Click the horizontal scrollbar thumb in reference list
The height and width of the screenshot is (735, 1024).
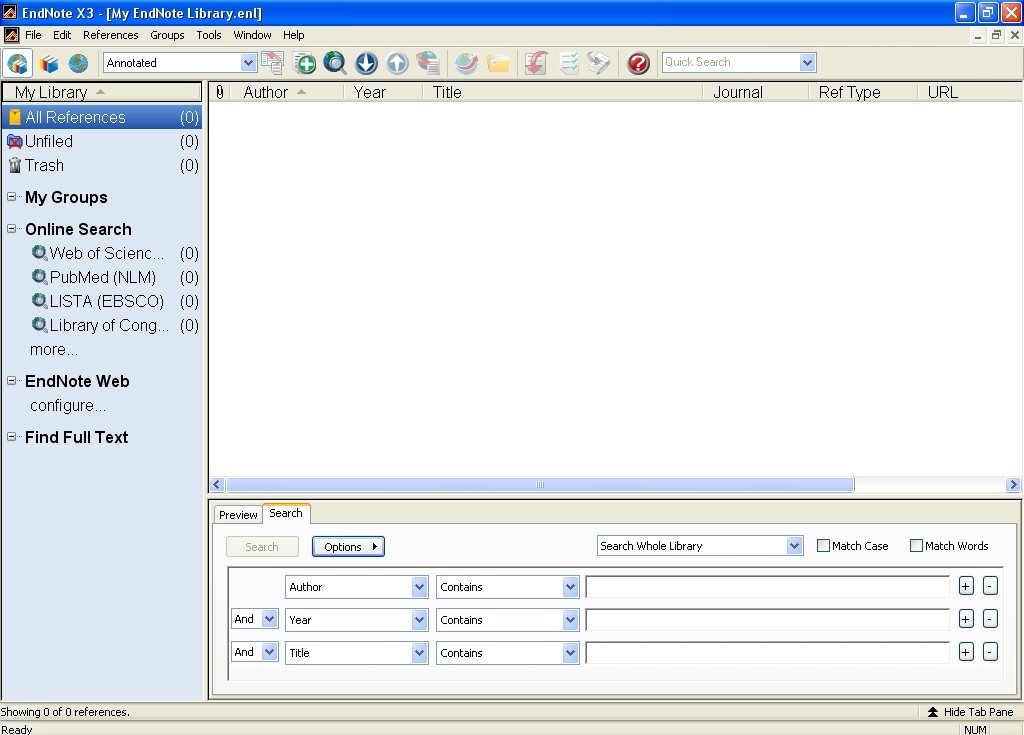click(540, 485)
